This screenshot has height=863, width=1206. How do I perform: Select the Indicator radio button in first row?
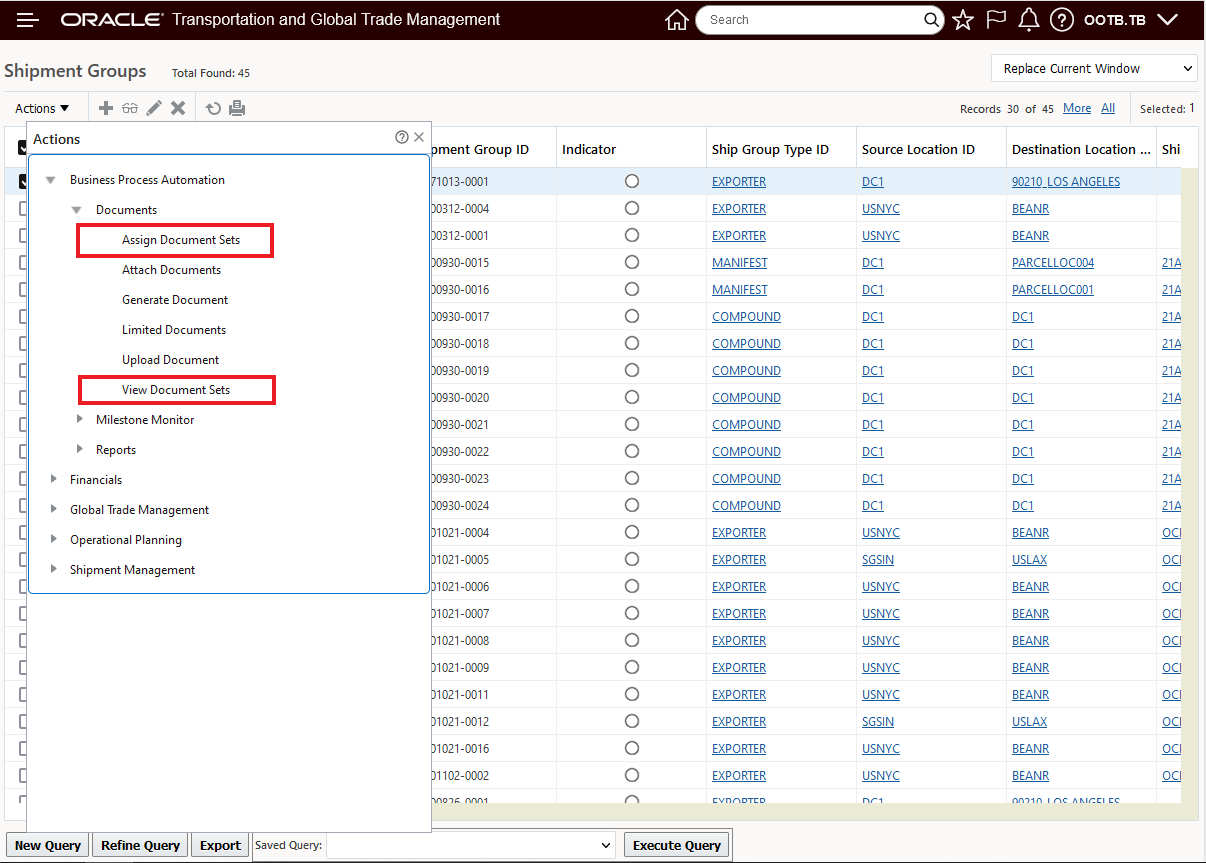tap(631, 182)
